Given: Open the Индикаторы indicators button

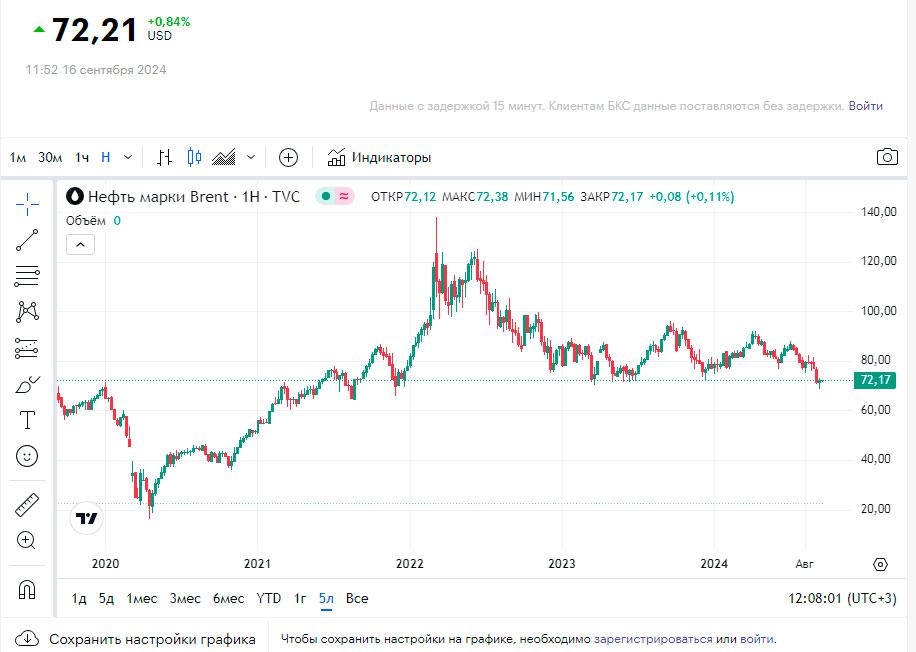Looking at the screenshot, I should pos(379,157).
